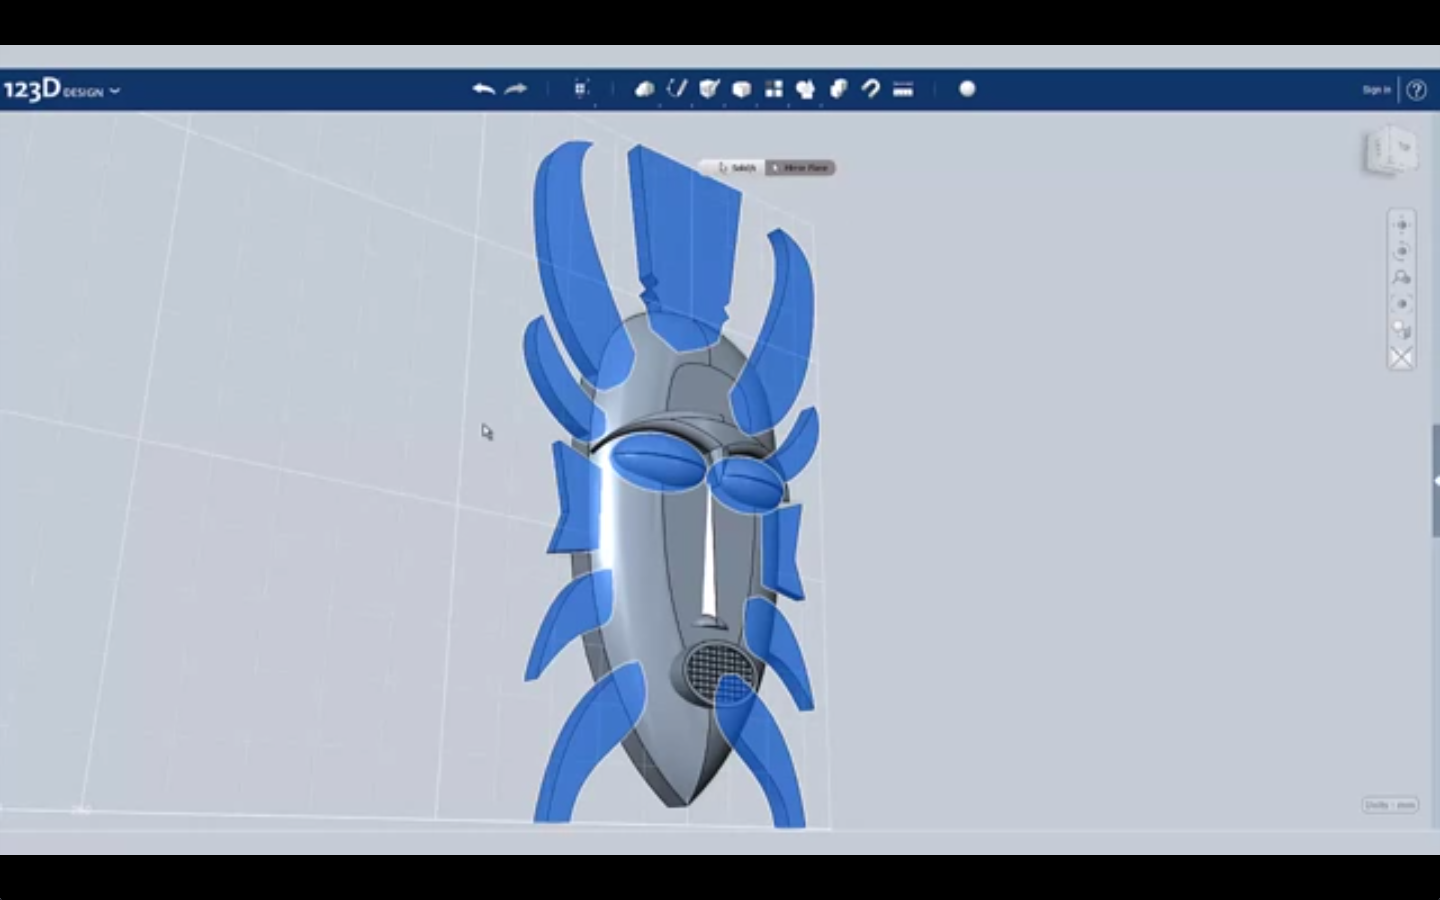Click the view cube navigator
The width and height of the screenshot is (1440, 900).
1391,152
